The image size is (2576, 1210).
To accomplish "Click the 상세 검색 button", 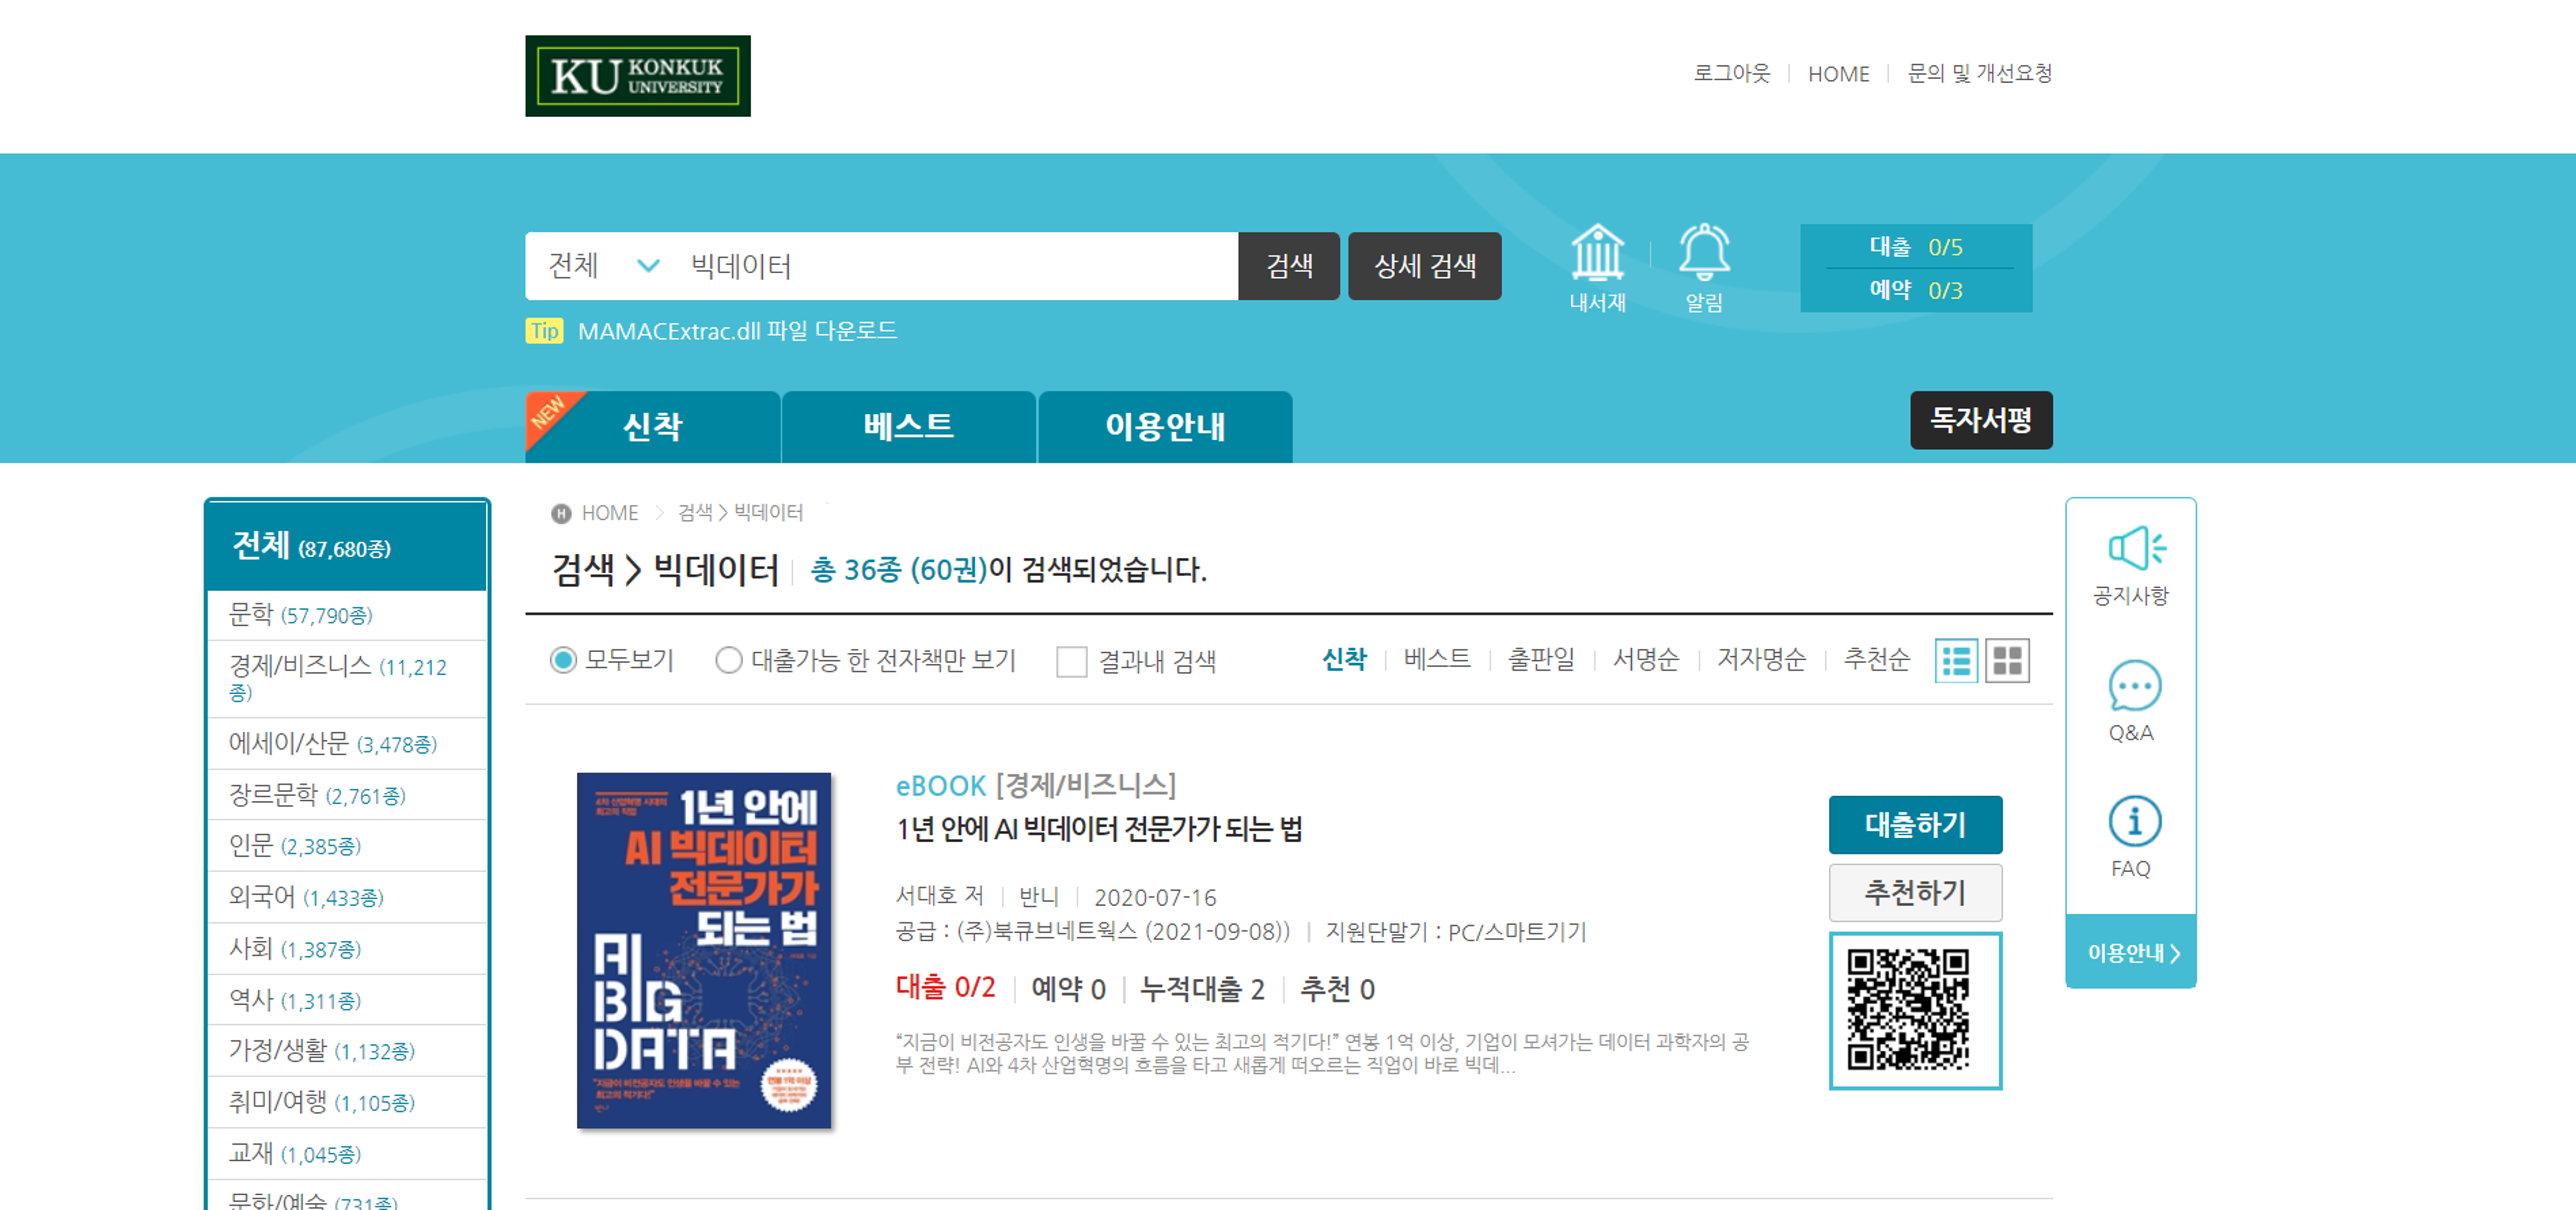I will 1424,266.
